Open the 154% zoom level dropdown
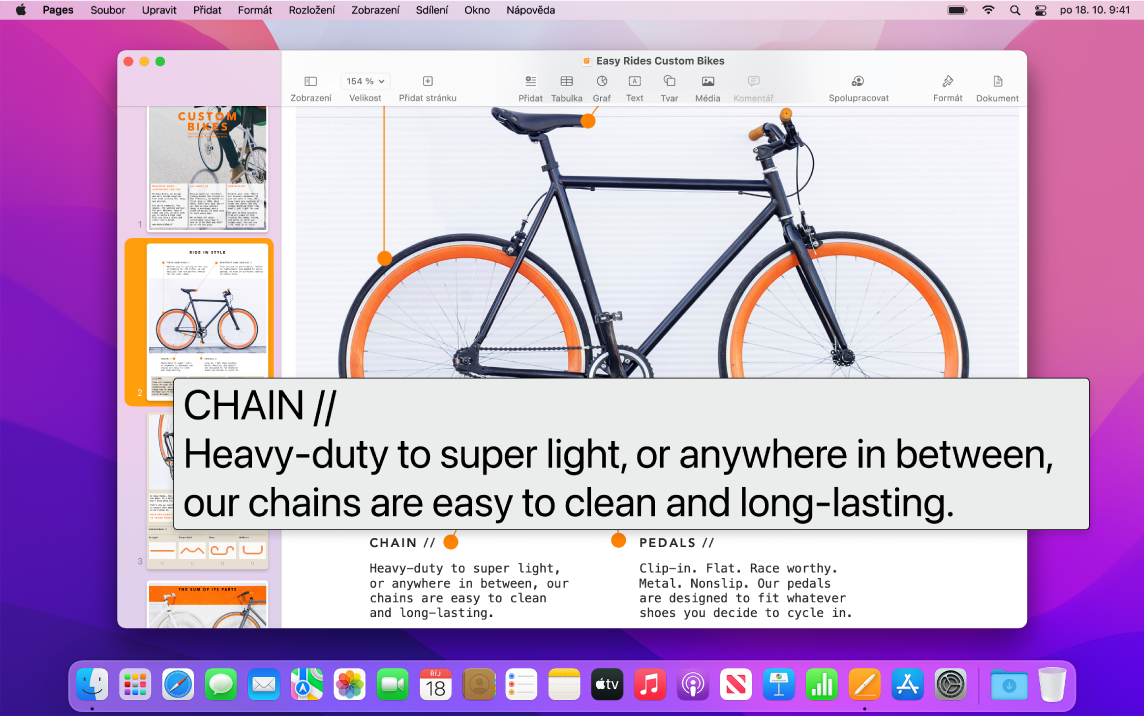 [x=363, y=81]
